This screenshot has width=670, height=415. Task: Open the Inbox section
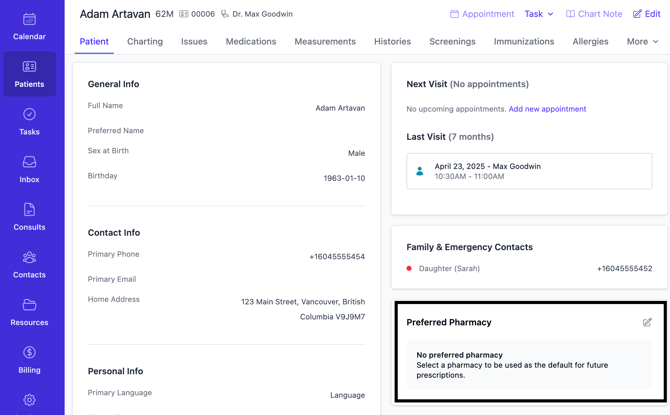coord(29,169)
